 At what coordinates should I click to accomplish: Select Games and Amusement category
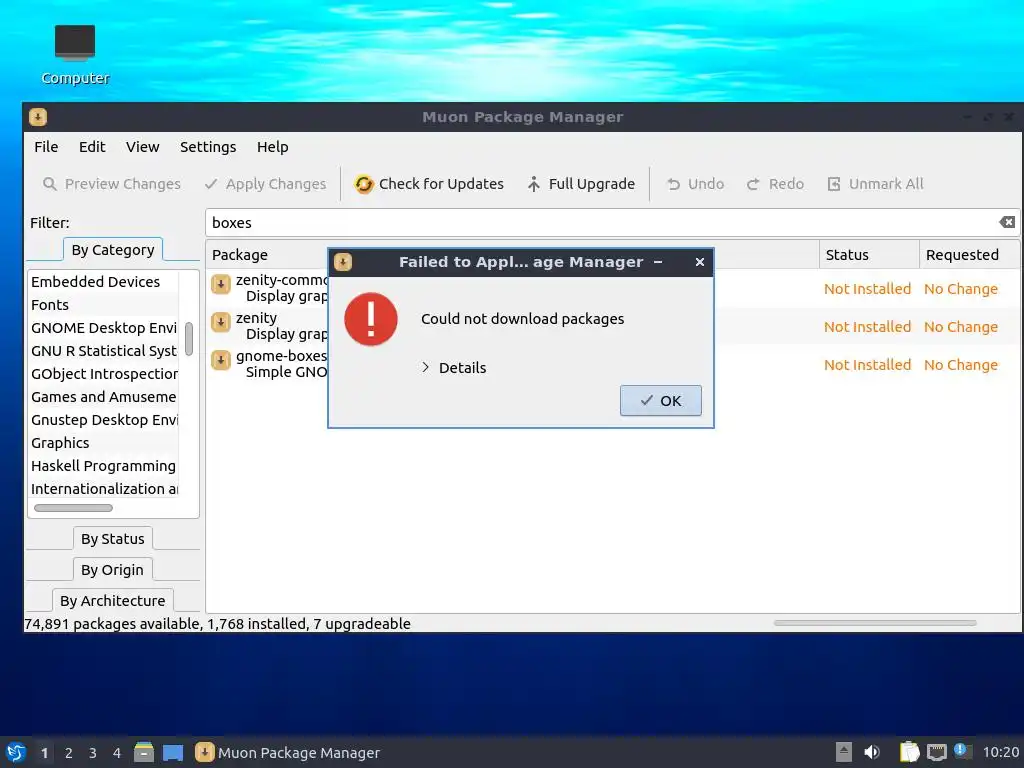[103, 396]
